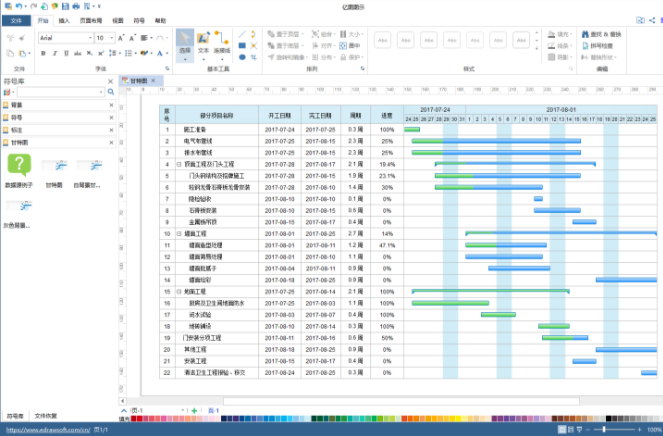Collapse task group in row 4
Screen dimensions: 663x436
[179, 164]
